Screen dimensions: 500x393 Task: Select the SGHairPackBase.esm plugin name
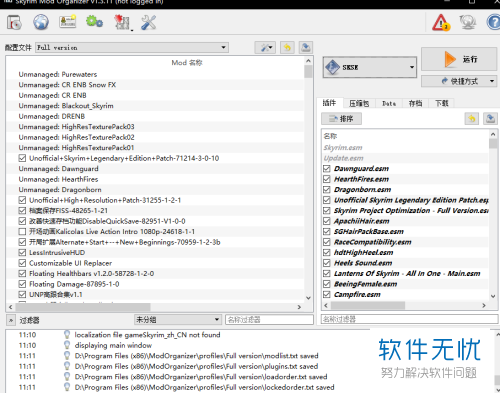point(369,231)
